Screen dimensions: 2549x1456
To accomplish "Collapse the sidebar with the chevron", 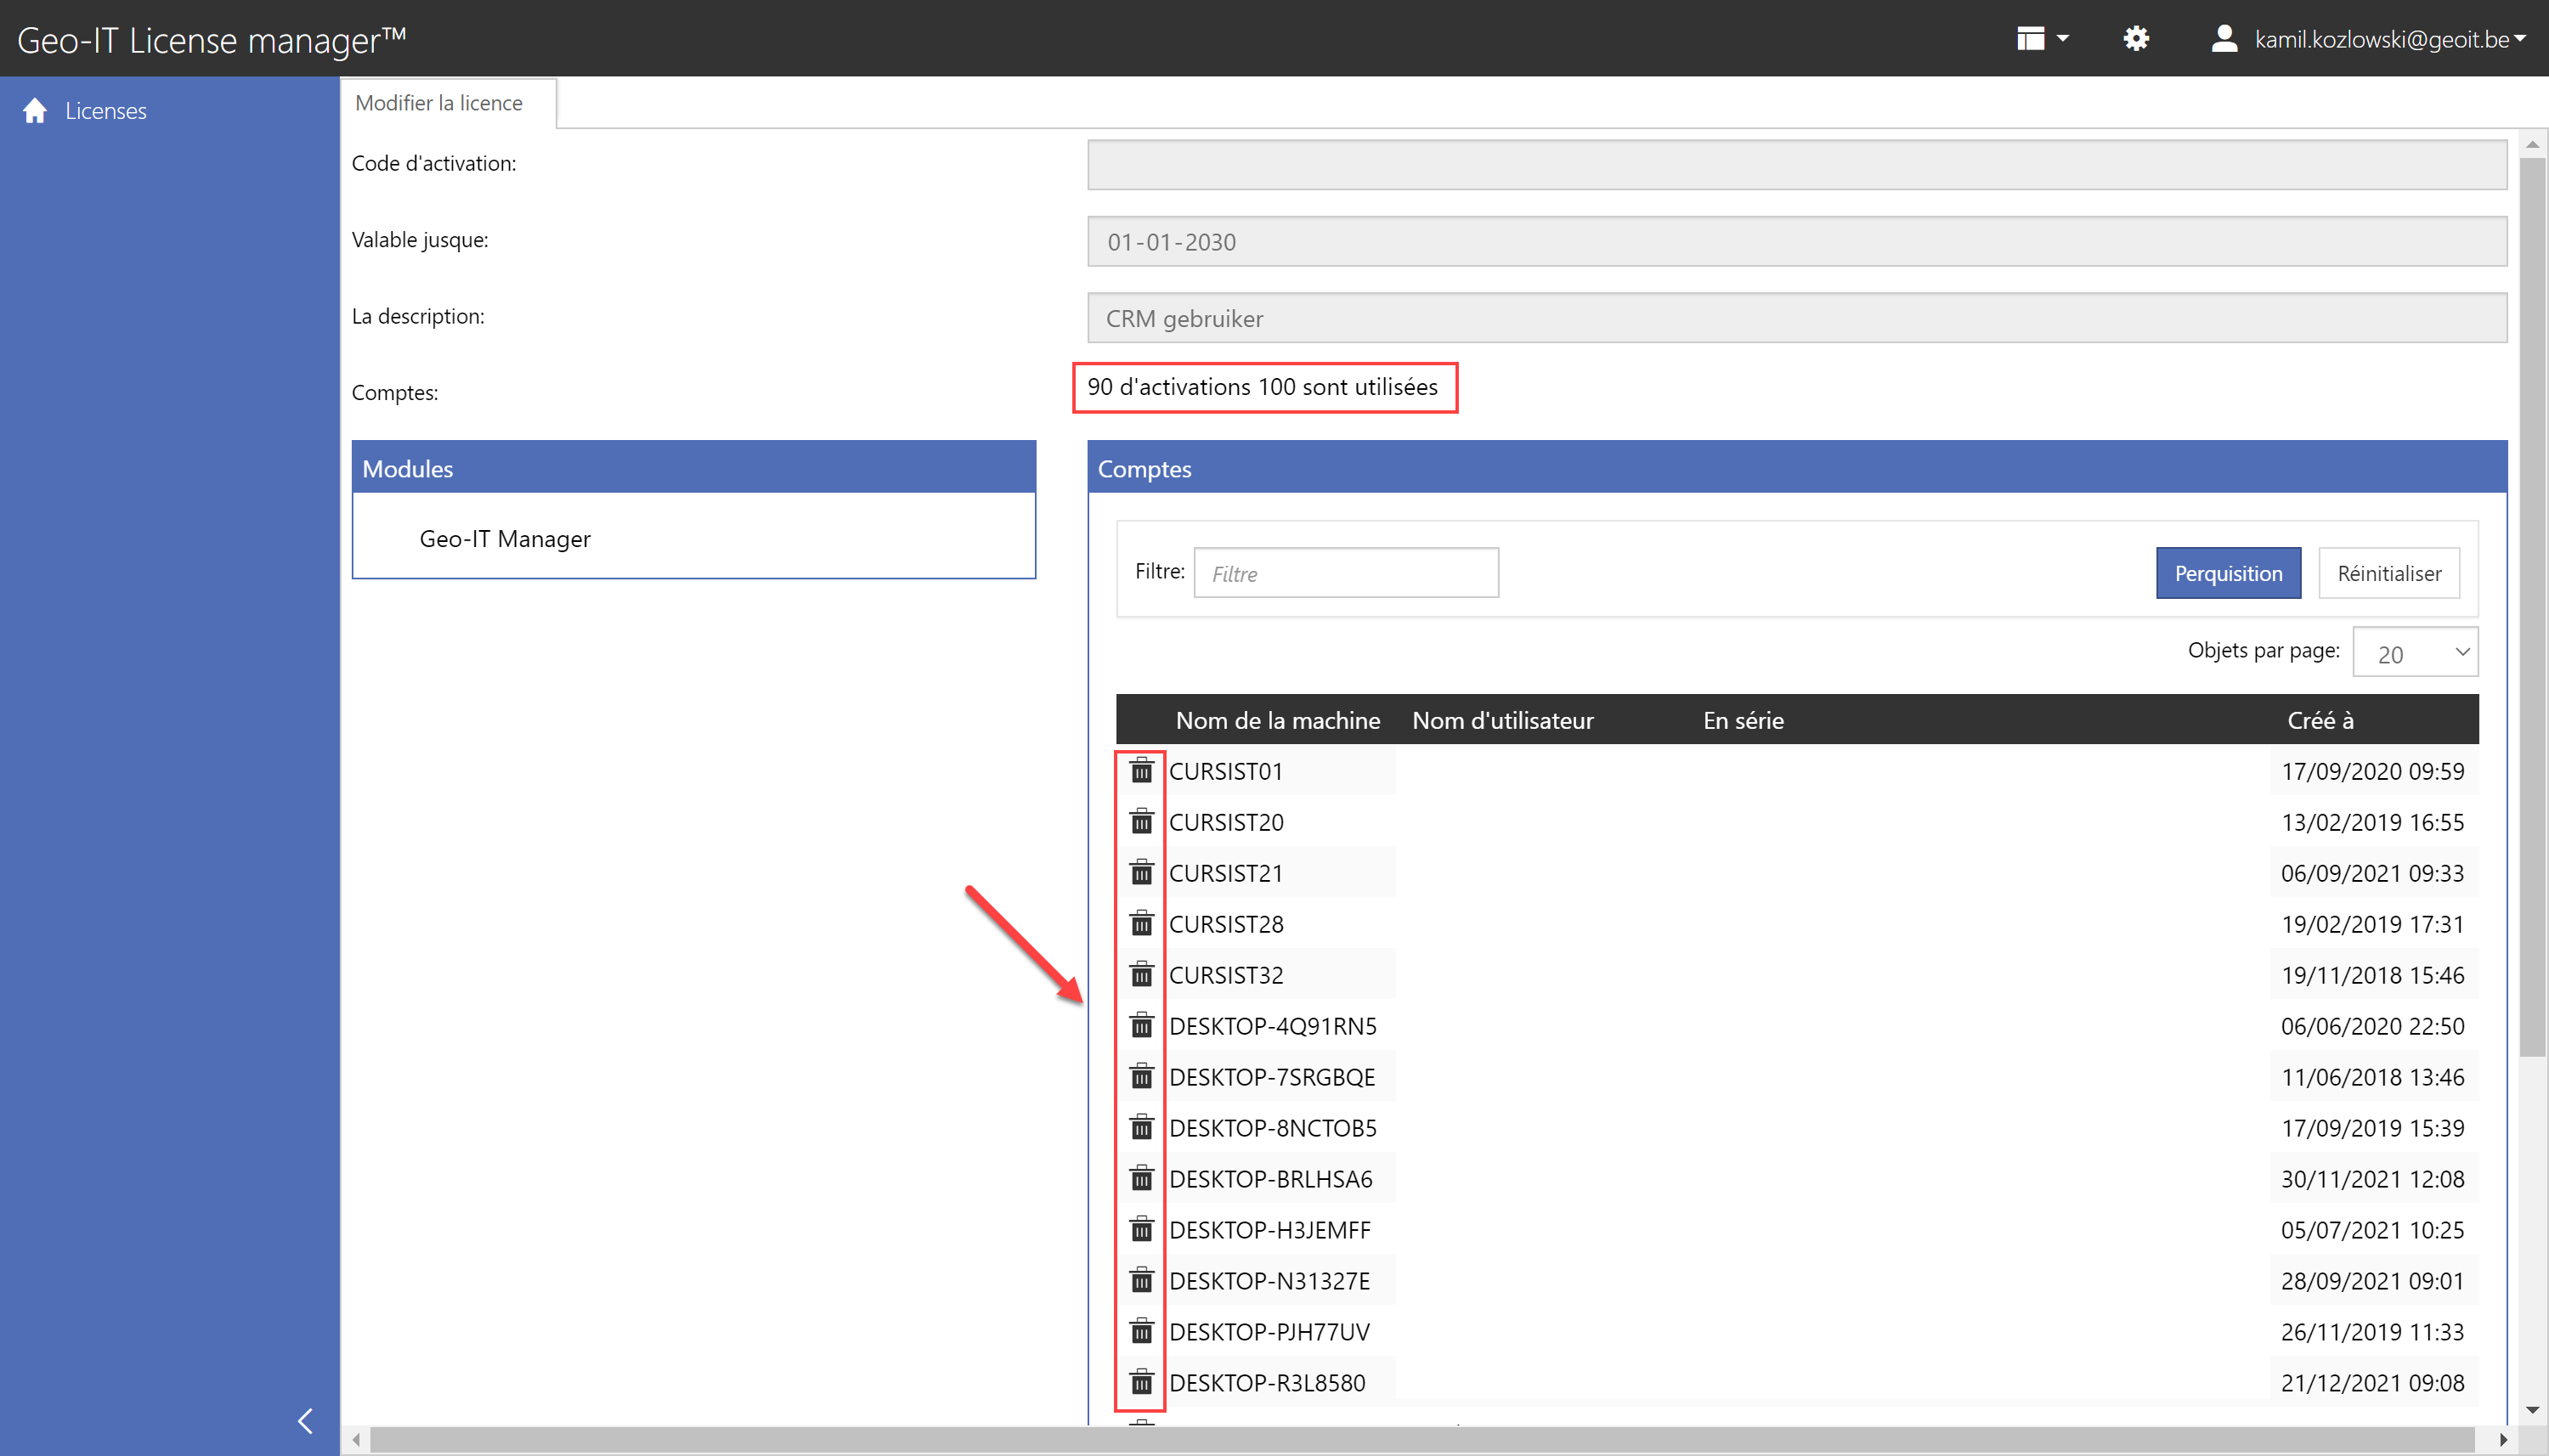I will click(x=305, y=1421).
